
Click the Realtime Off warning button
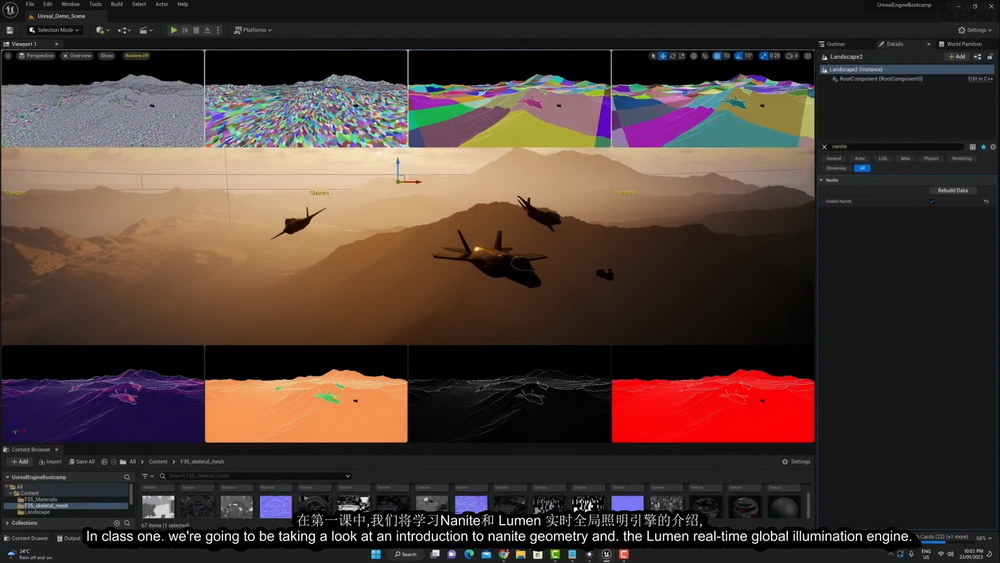(x=136, y=56)
